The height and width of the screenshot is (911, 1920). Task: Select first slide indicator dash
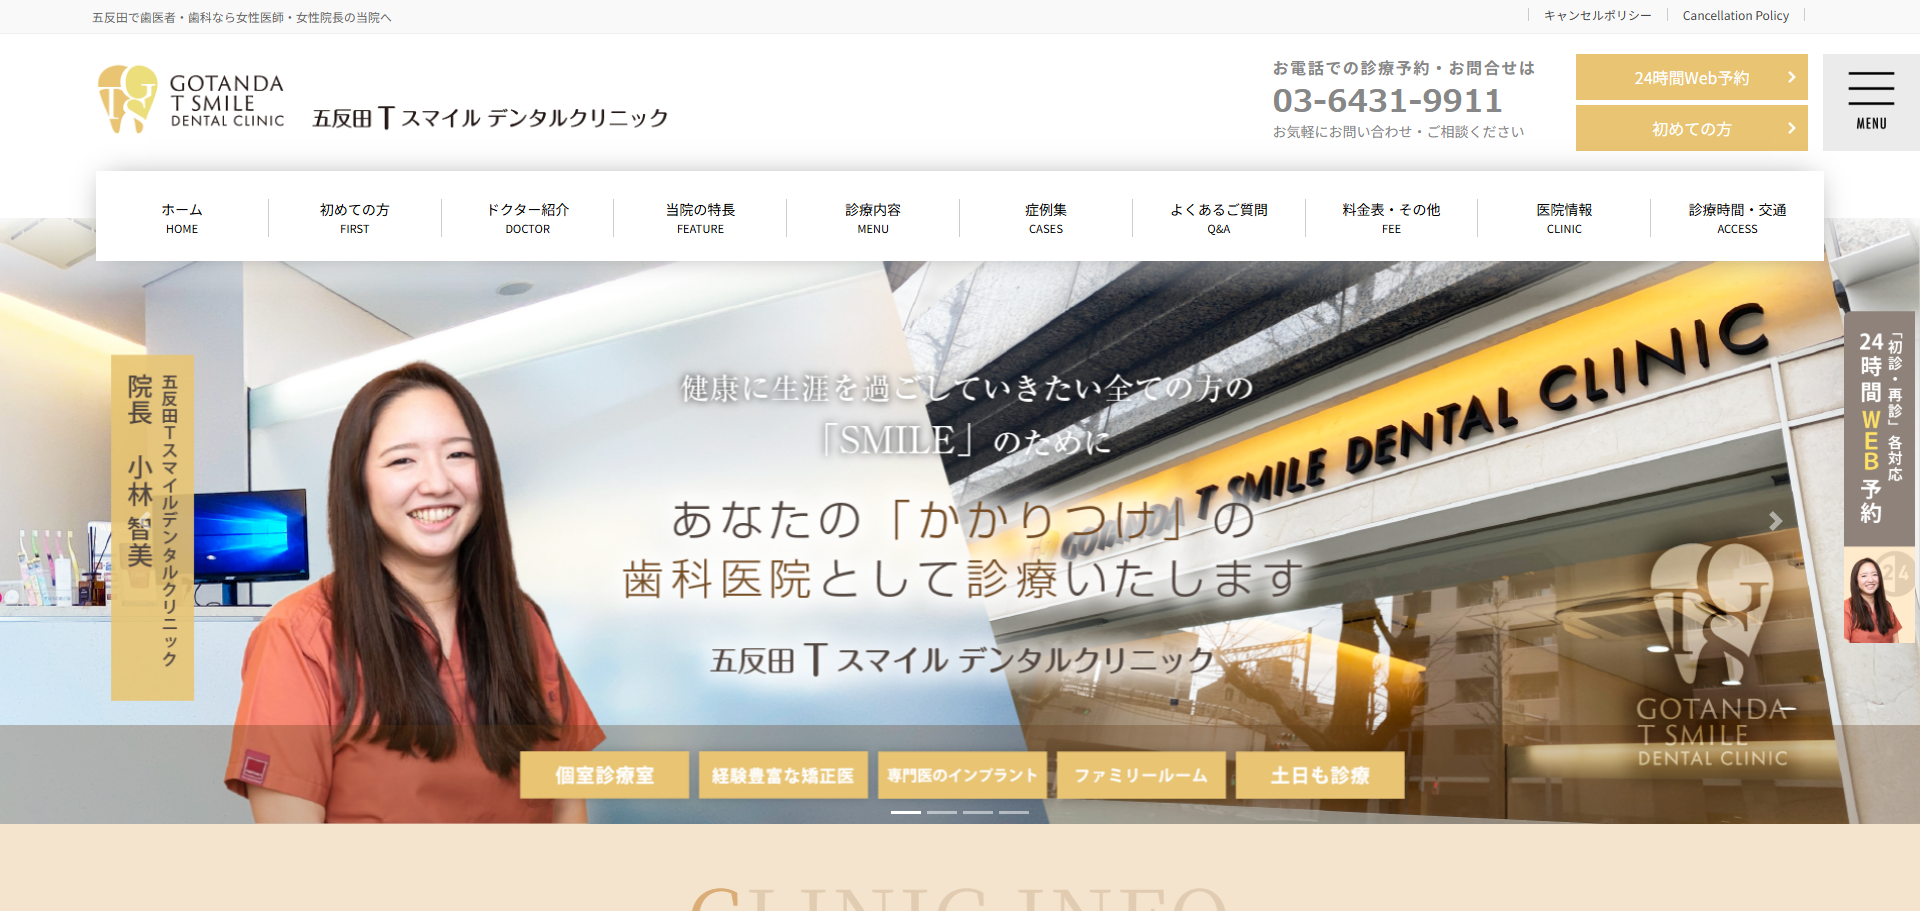coord(906,812)
